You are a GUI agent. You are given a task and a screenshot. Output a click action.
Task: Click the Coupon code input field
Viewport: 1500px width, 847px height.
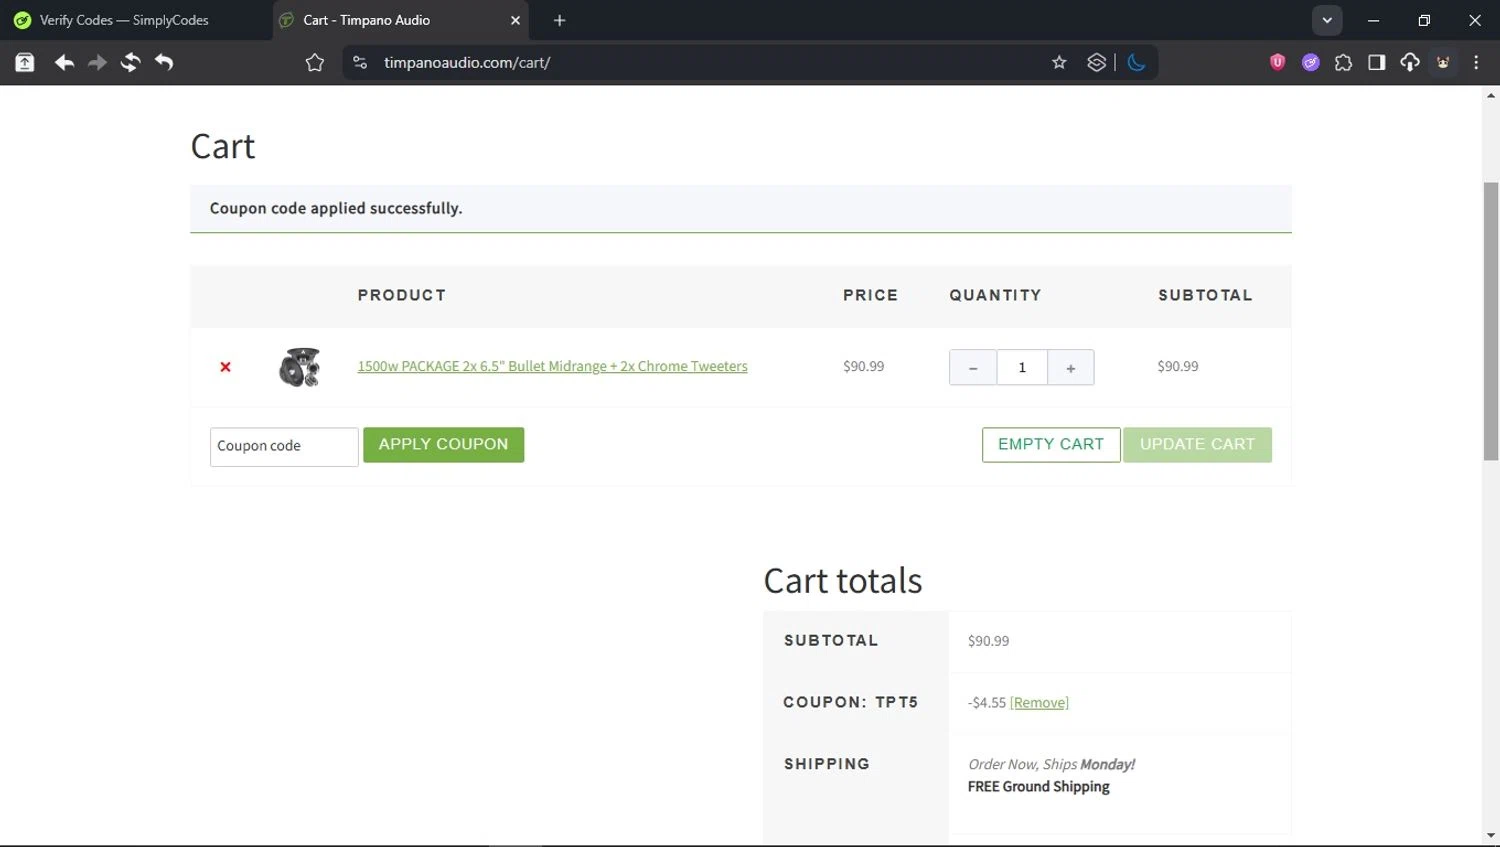coord(284,446)
